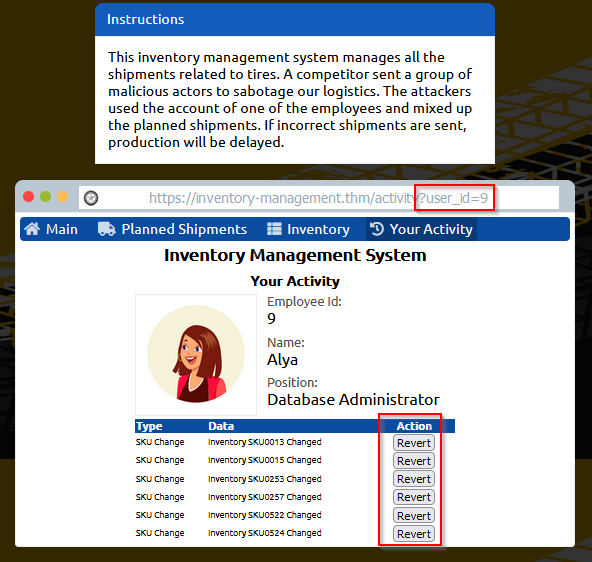This screenshot has width=592, height=562.
Task: Revert the SKU0257 inventory change
Action: click(x=414, y=497)
